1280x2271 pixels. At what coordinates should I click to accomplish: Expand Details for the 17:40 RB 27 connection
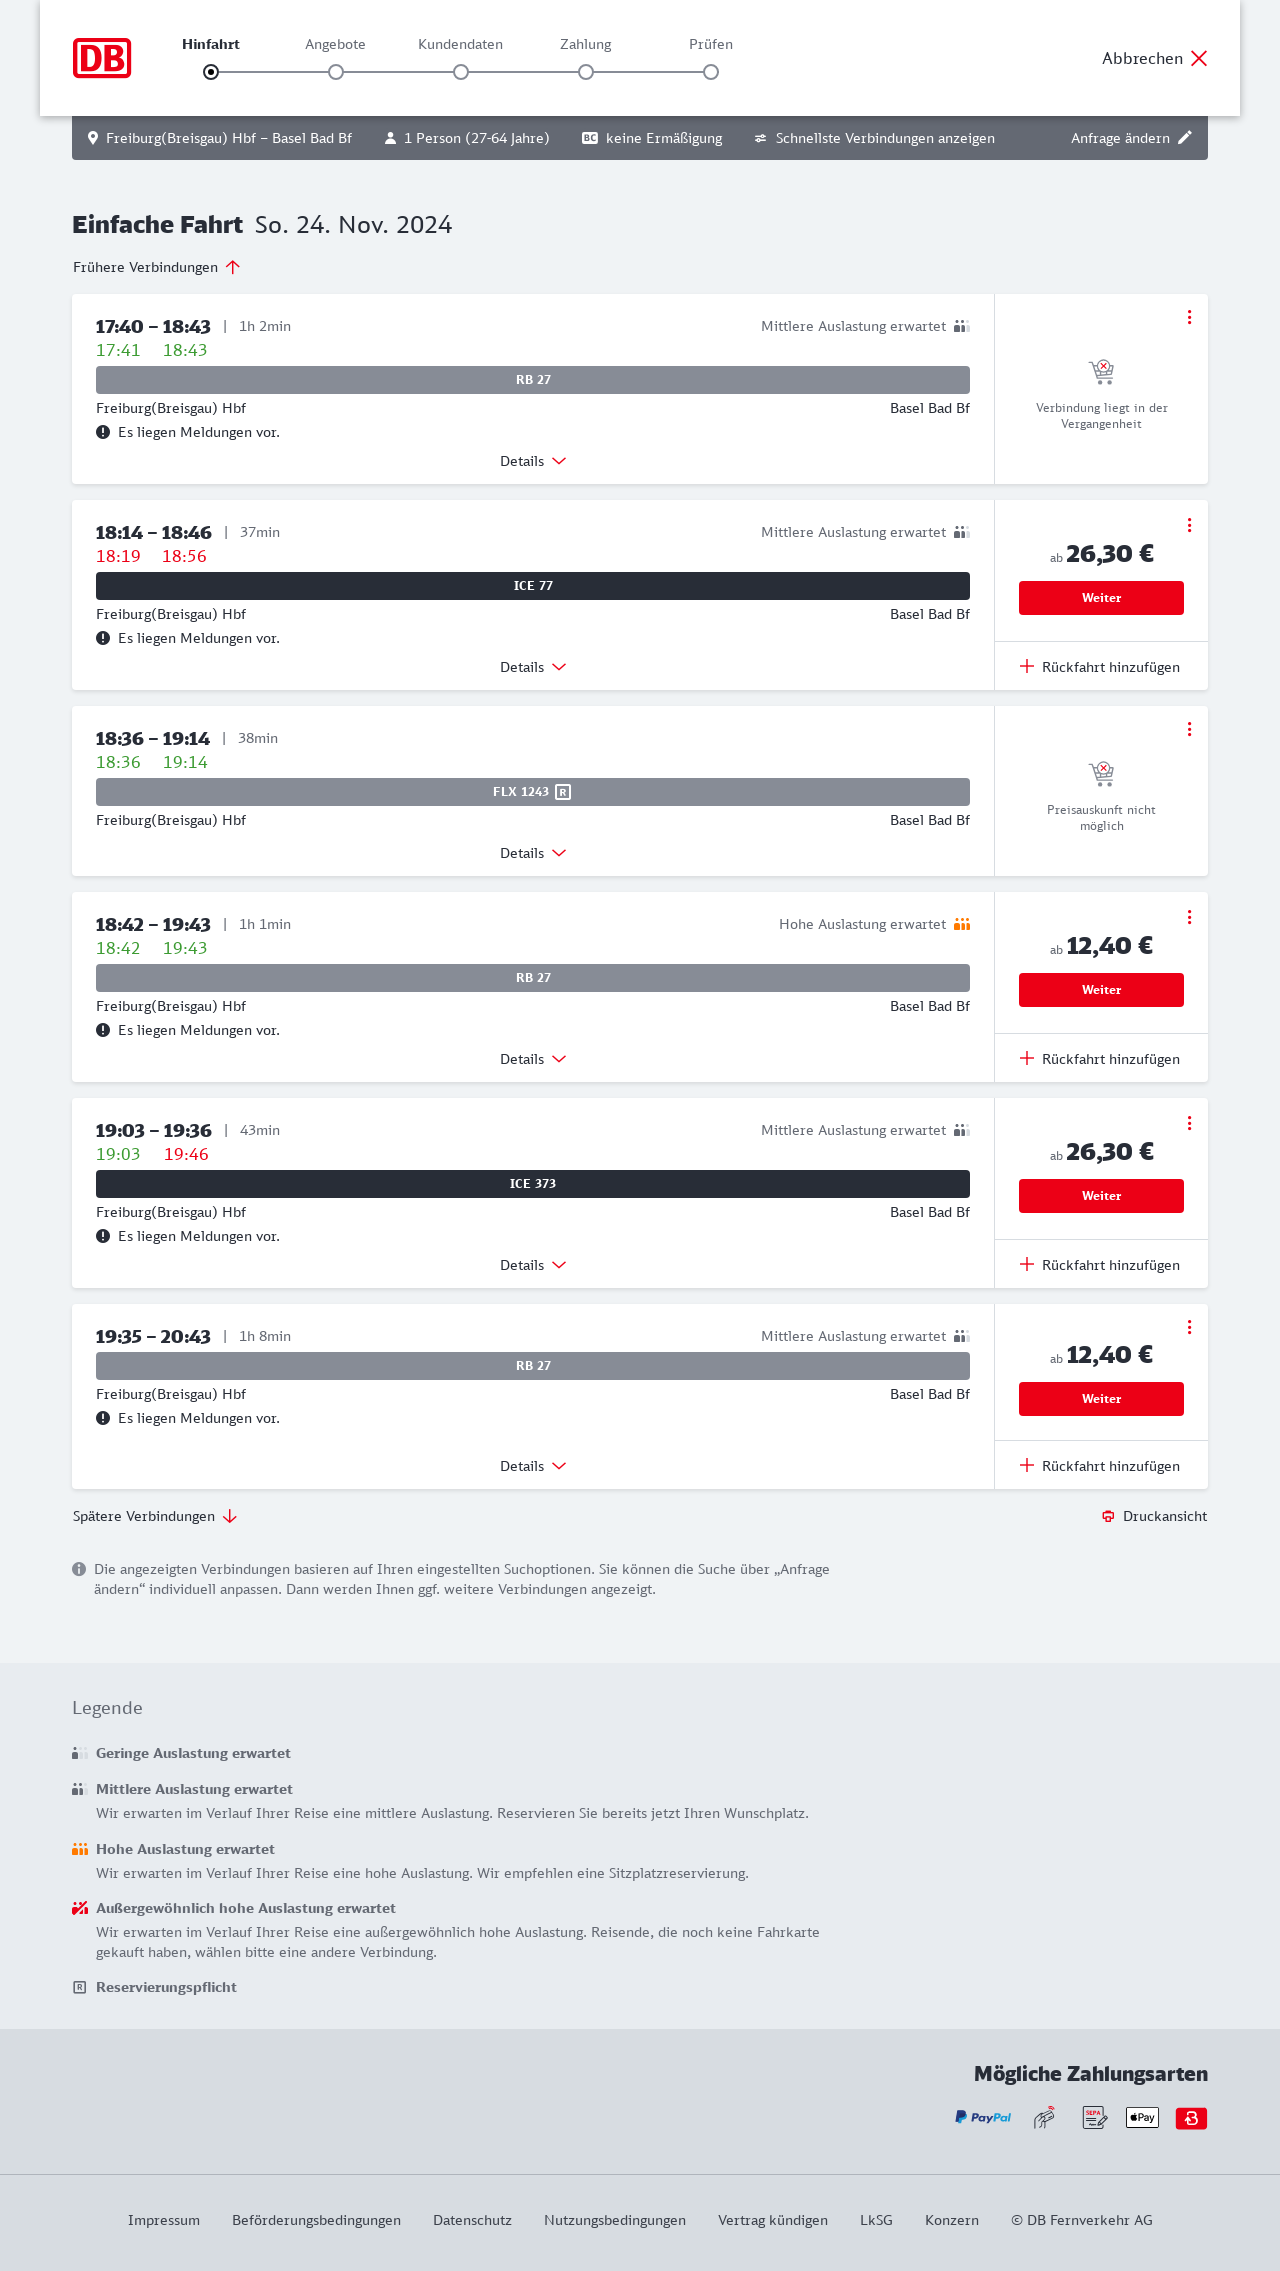pyautogui.click(x=533, y=461)
